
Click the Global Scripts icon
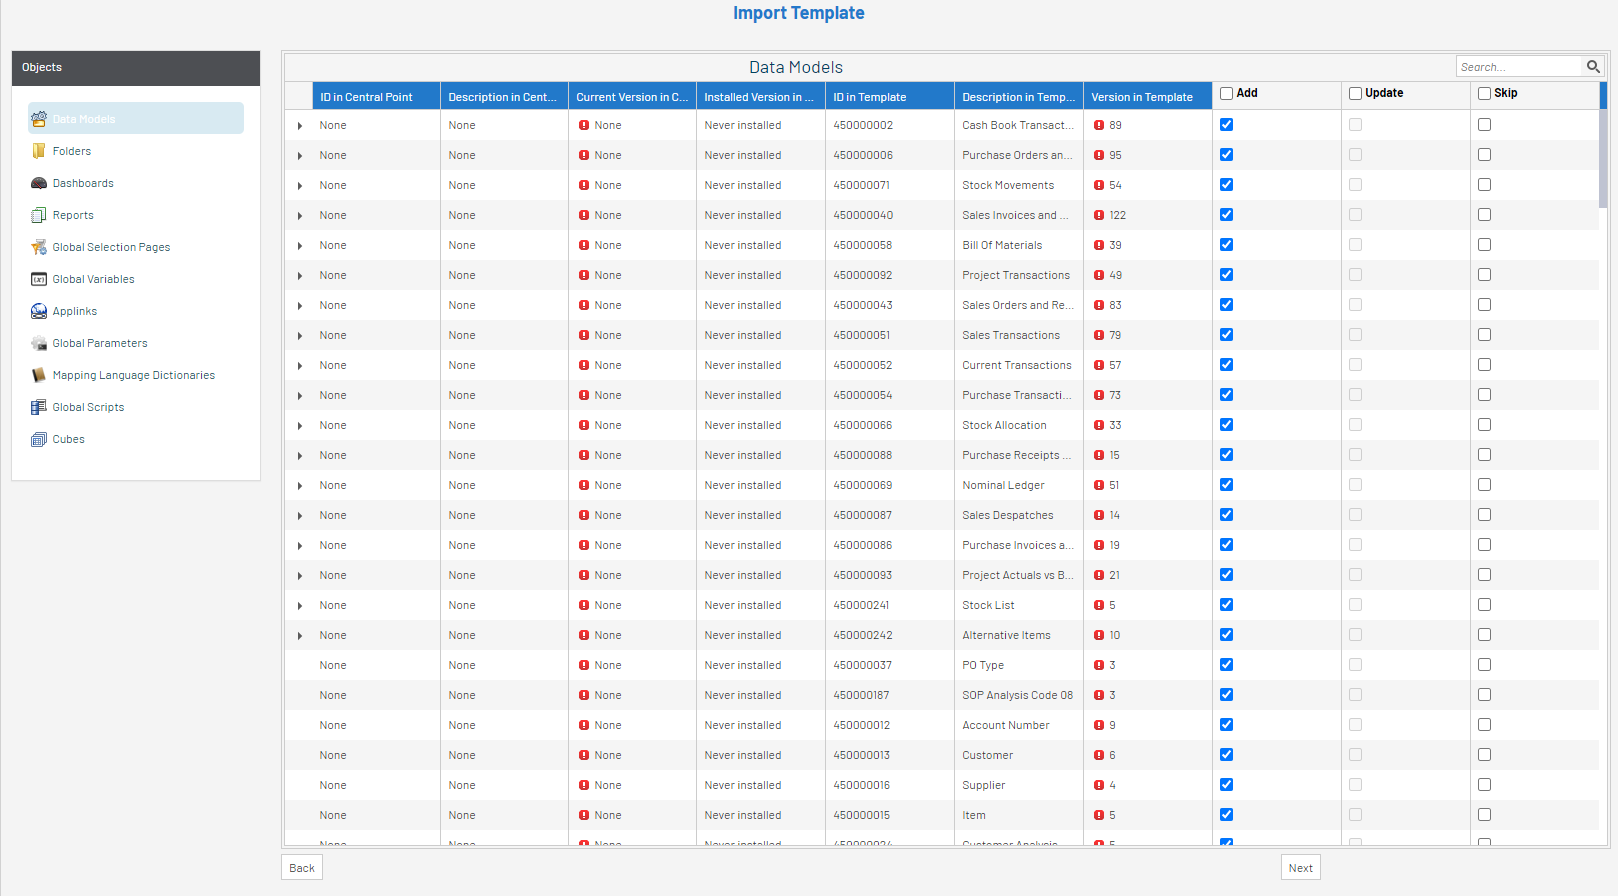pyautogui.click(x=39, y=407)
